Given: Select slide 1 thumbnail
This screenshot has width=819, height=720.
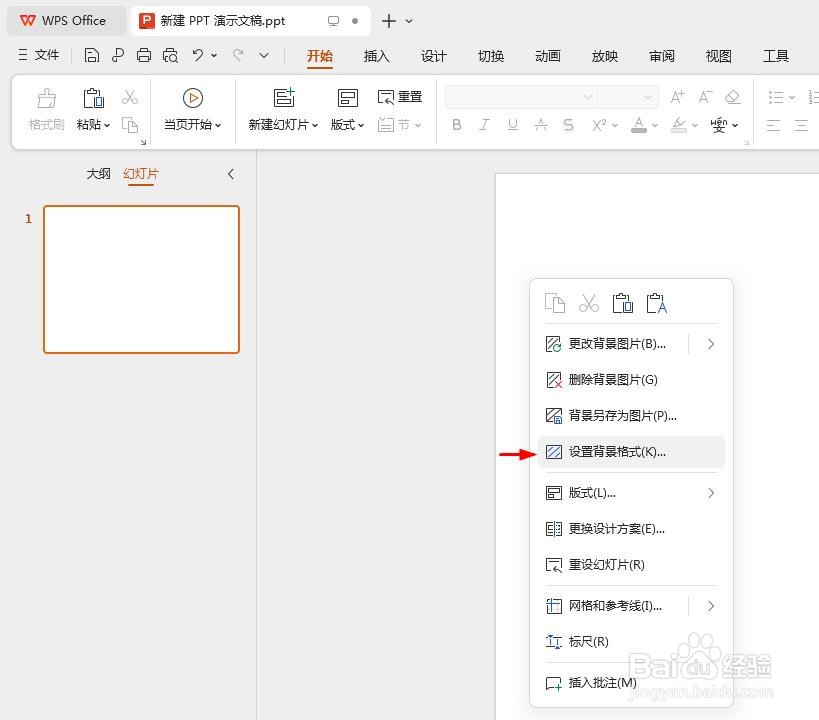Looking at the screenshot, I should point(142,280).
